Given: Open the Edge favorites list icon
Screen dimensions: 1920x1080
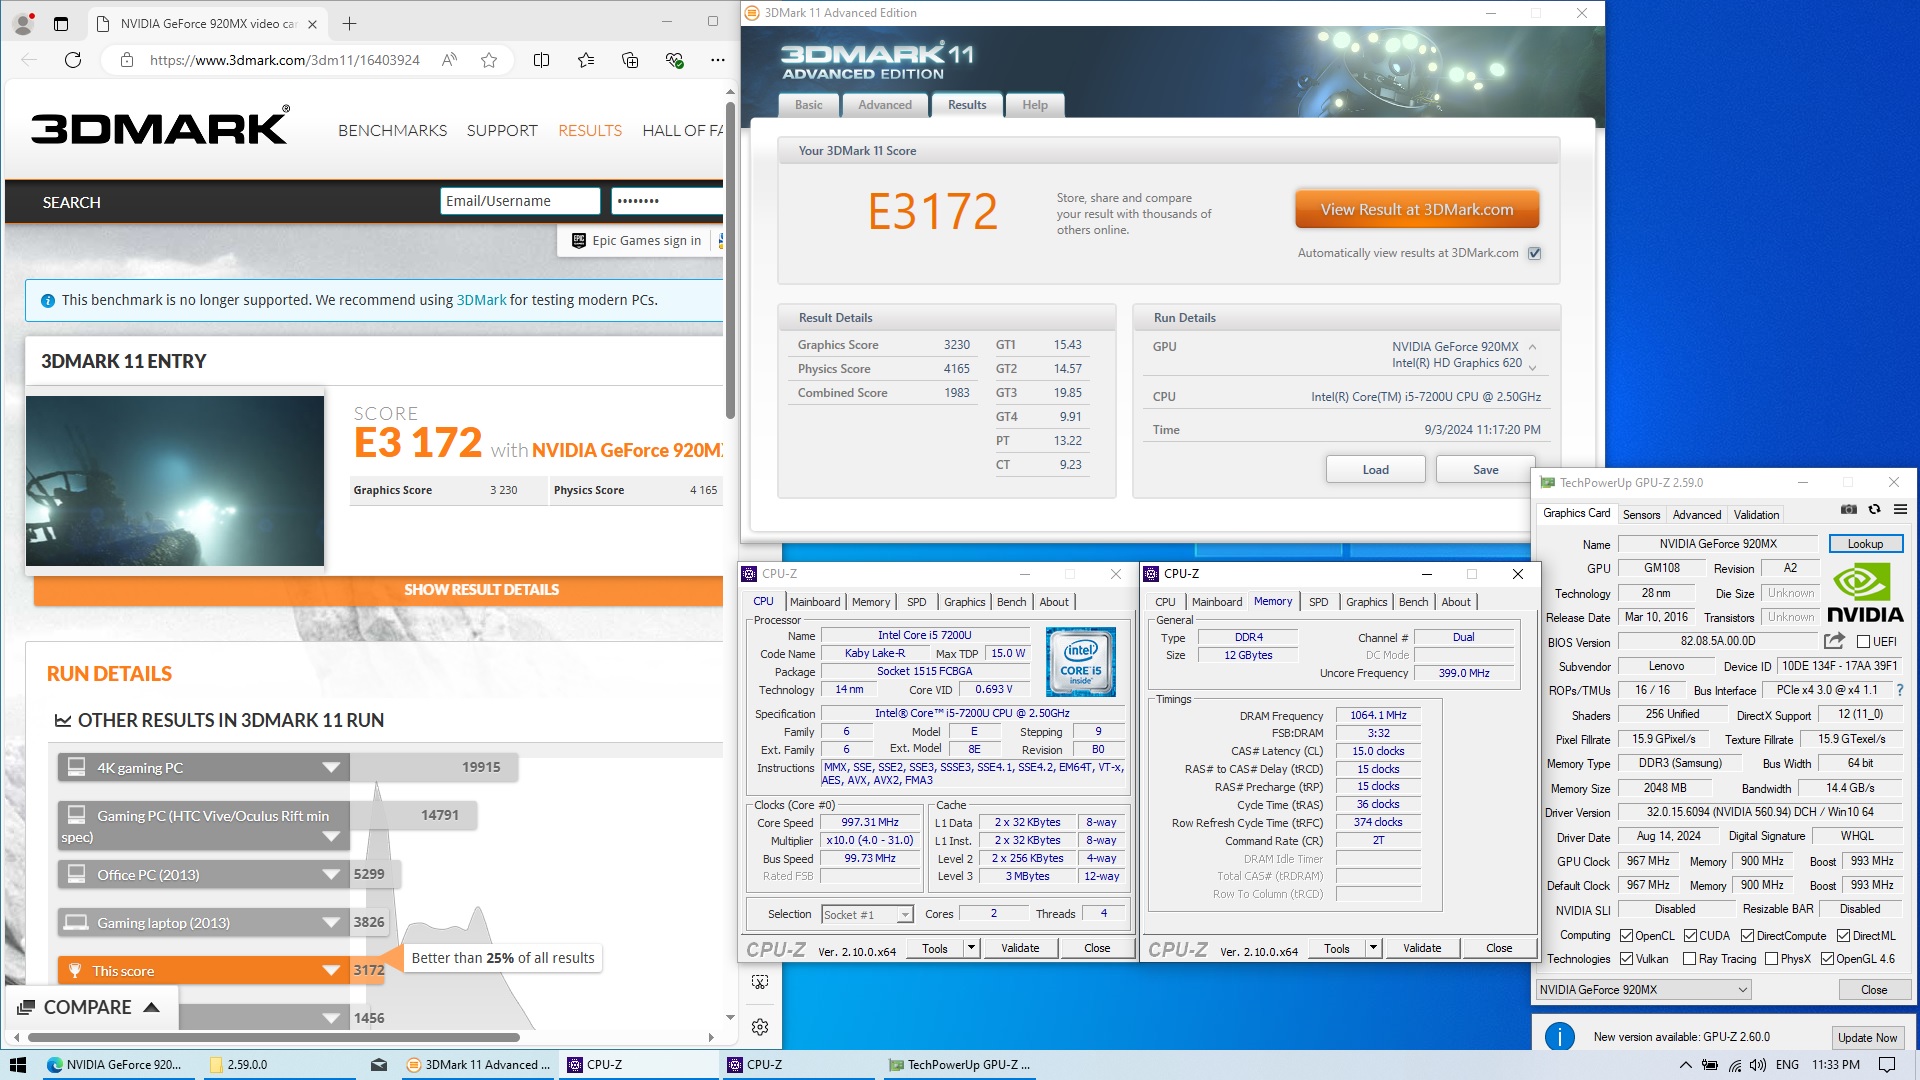Looking at the screenshot, I should coord(586,60).
